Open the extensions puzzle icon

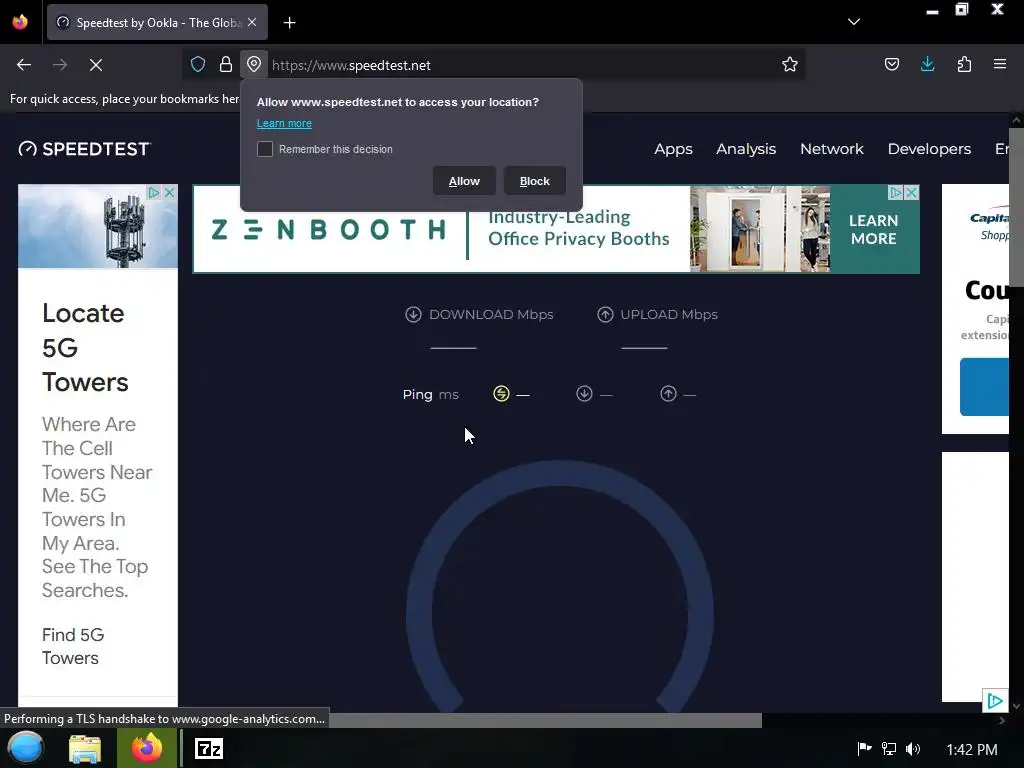click(964, 65)
